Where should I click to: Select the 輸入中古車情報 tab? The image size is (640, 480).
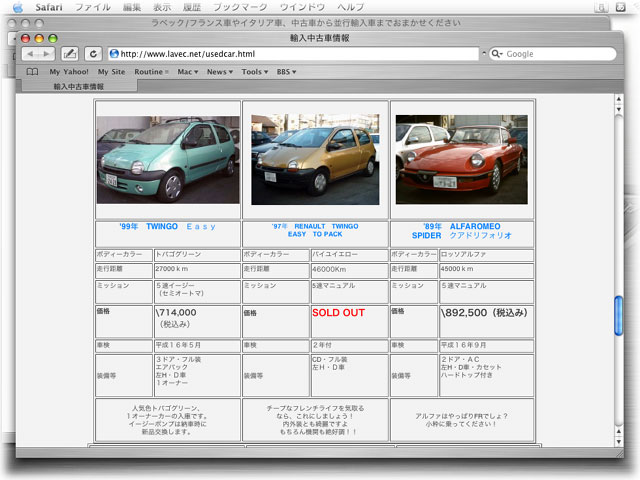[x=79, y=87]
